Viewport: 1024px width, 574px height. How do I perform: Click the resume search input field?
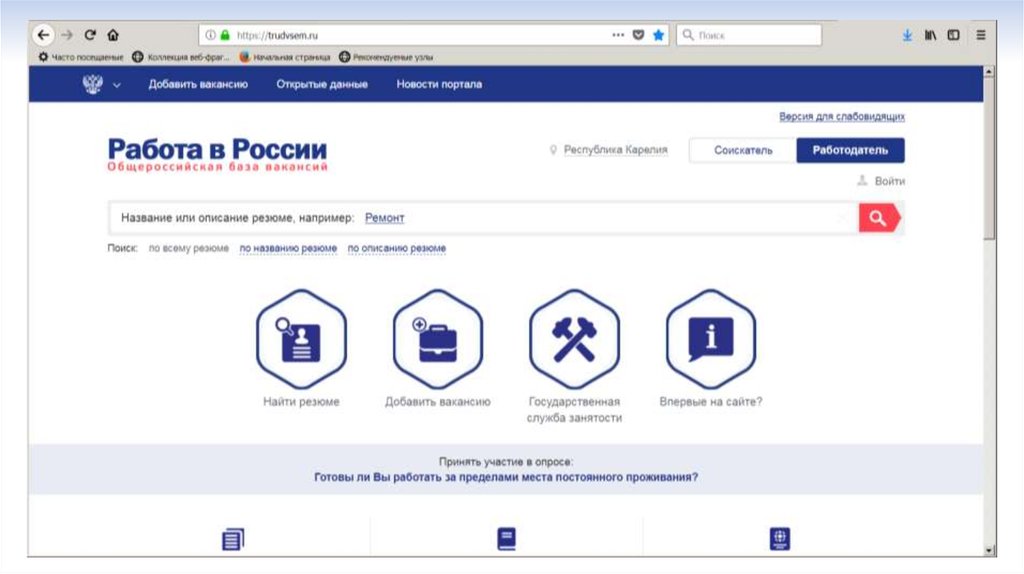[483, 217]
